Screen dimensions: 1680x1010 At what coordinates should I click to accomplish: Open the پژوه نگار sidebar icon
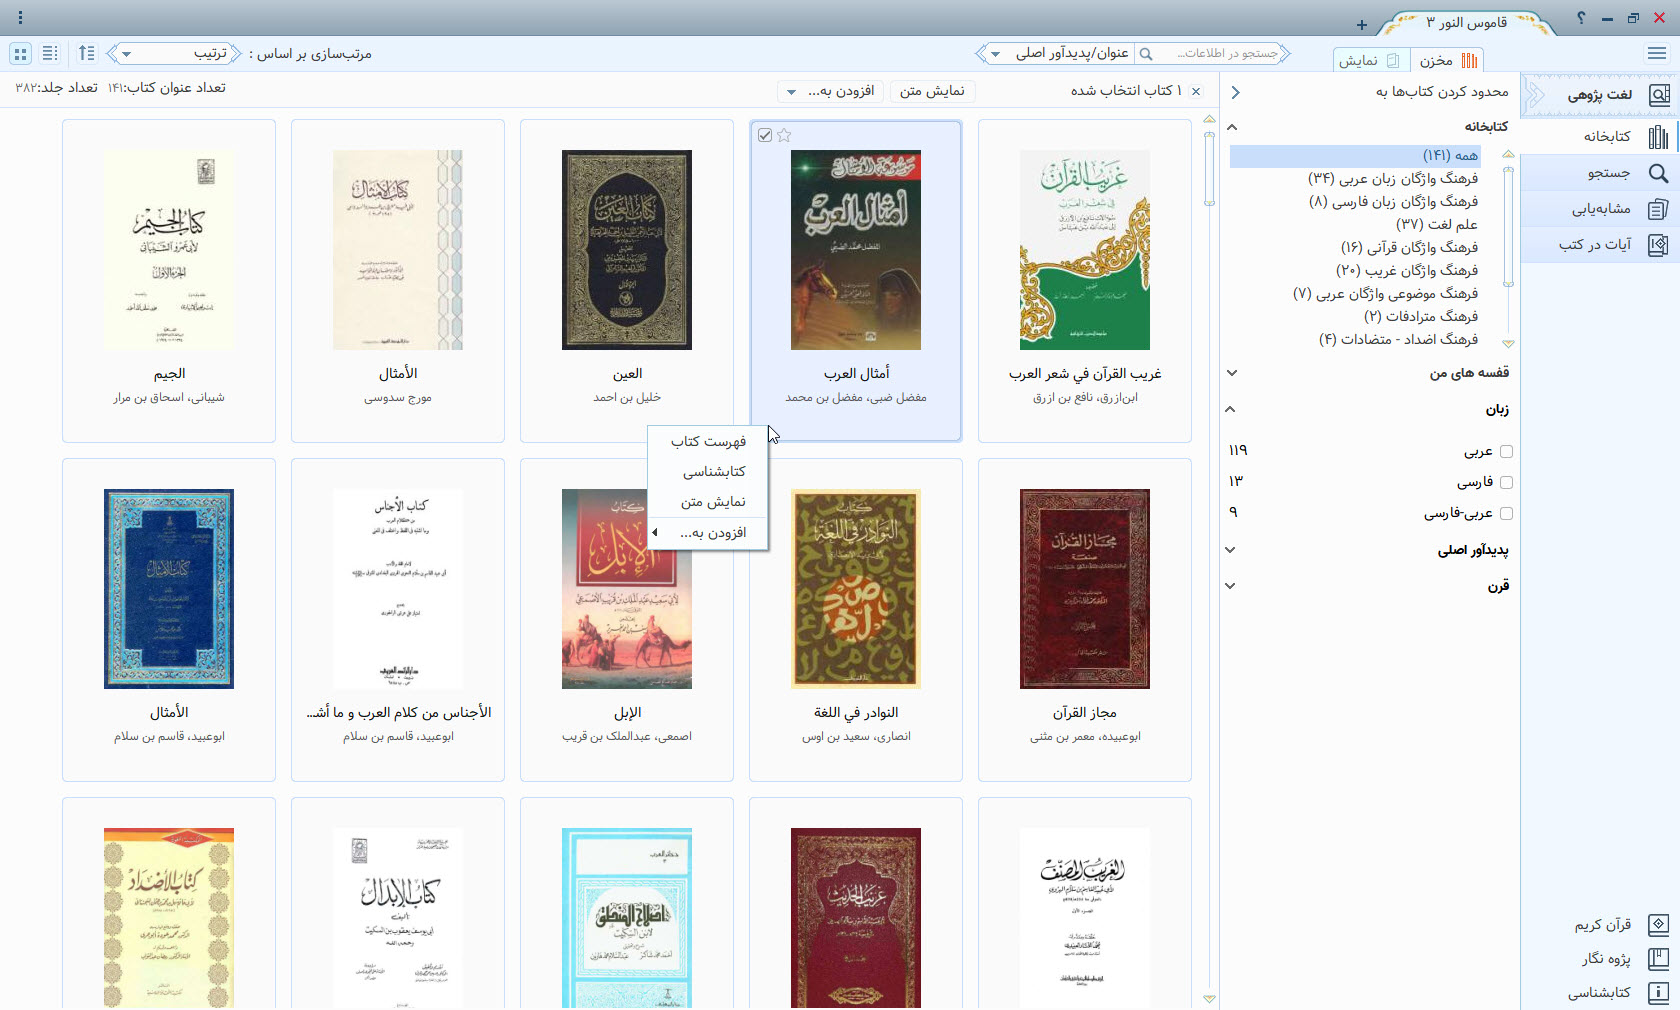[x=1659, y=959]
